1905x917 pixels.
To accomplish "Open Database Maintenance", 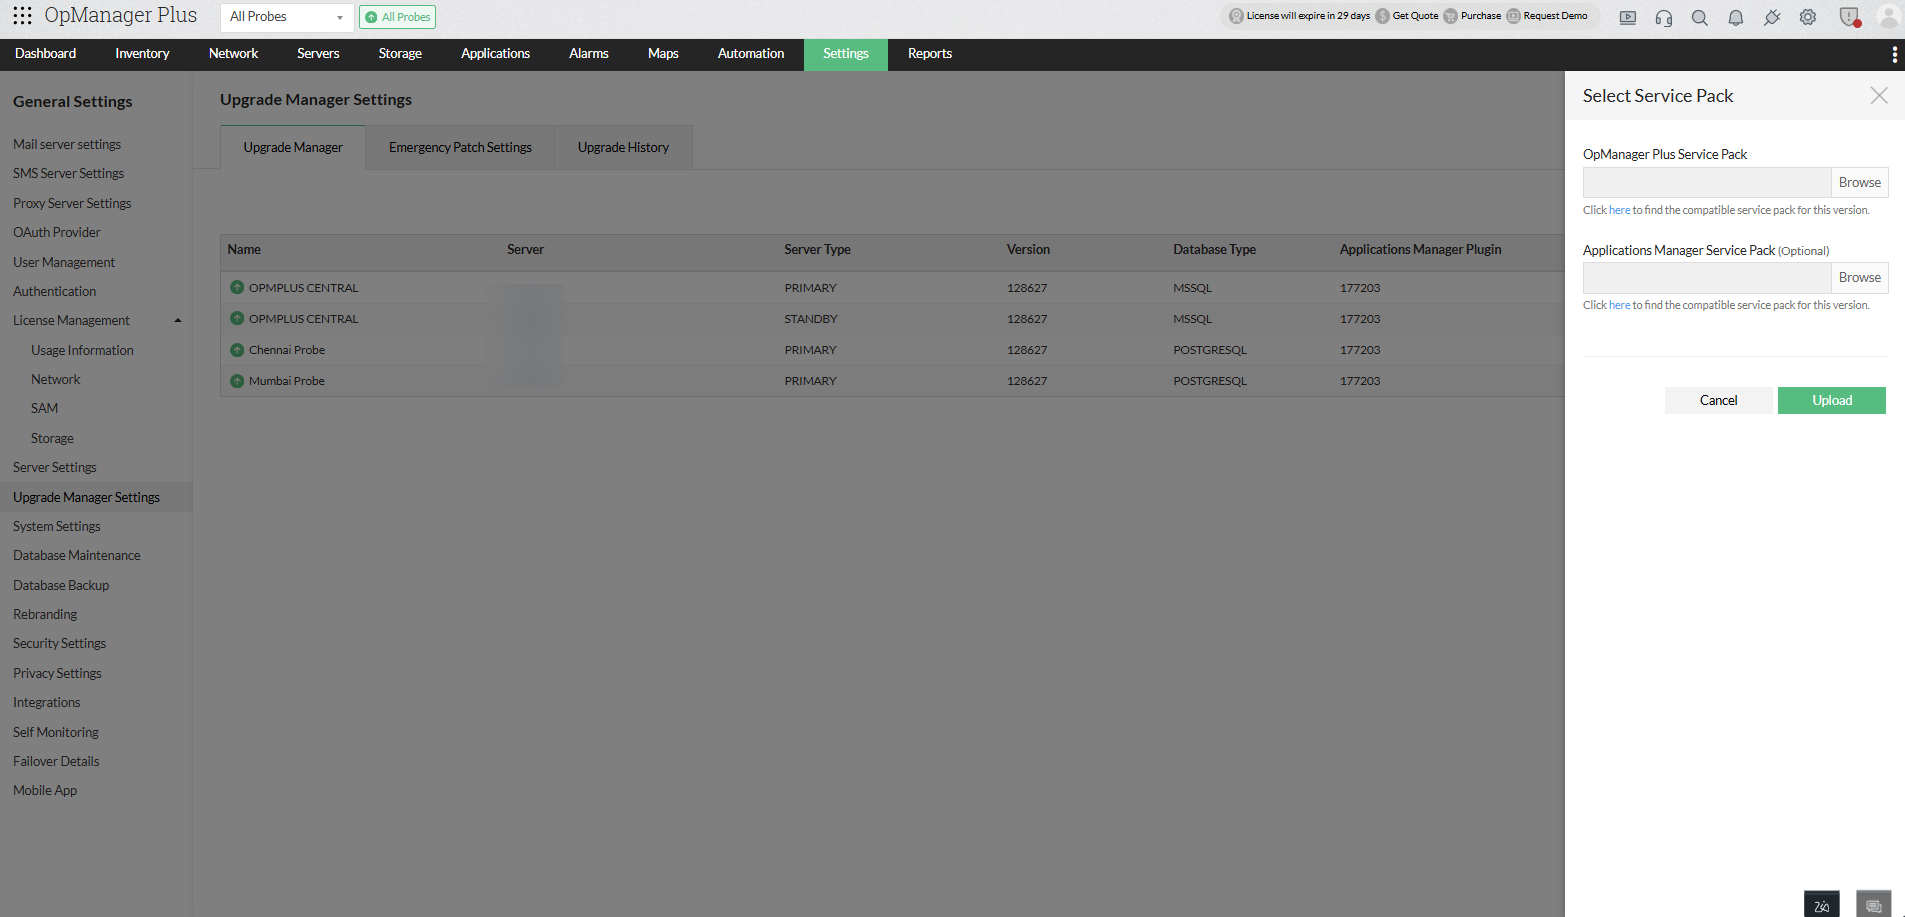I will [77, 555].
